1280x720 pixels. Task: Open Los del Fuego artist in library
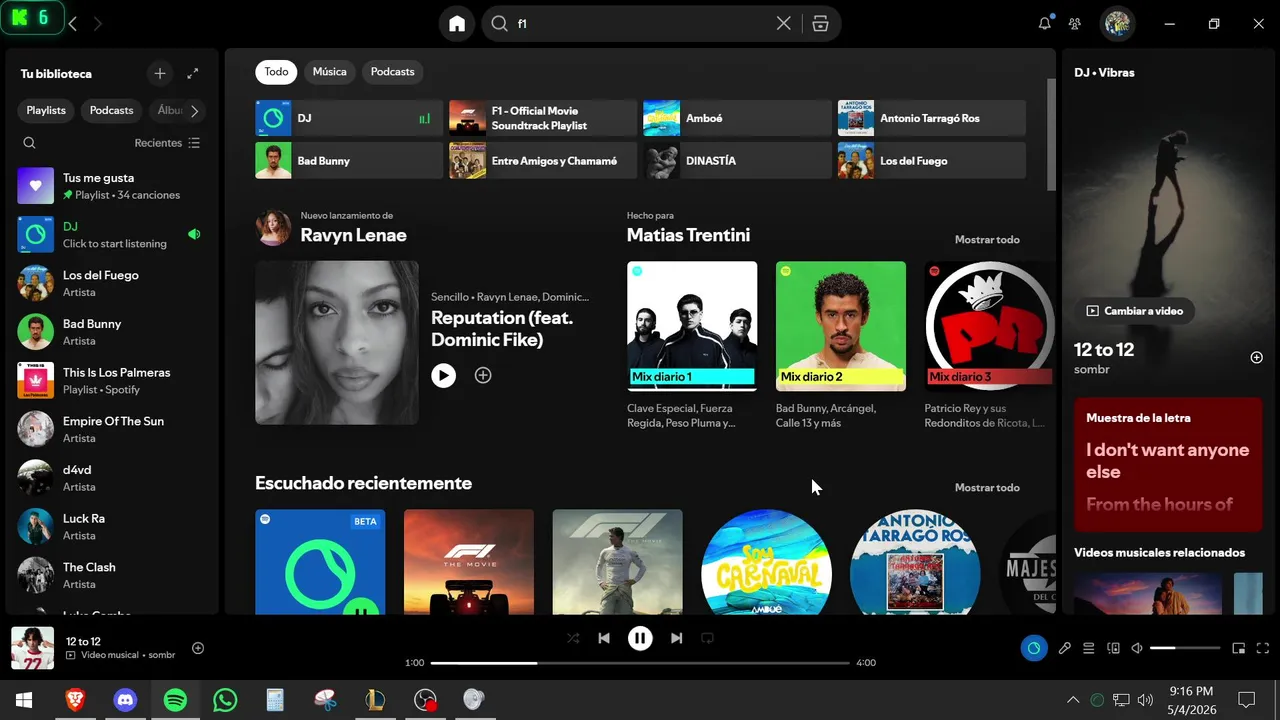[x=110, y=283]
